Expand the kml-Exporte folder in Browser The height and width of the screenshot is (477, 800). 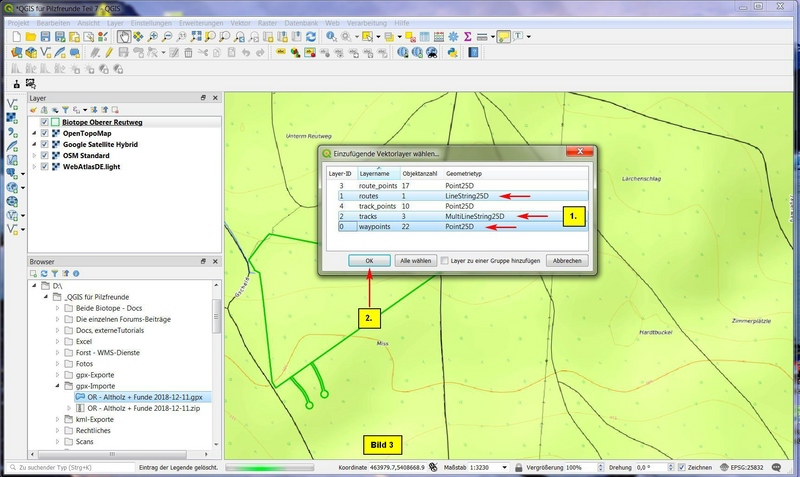click(58, 419)
